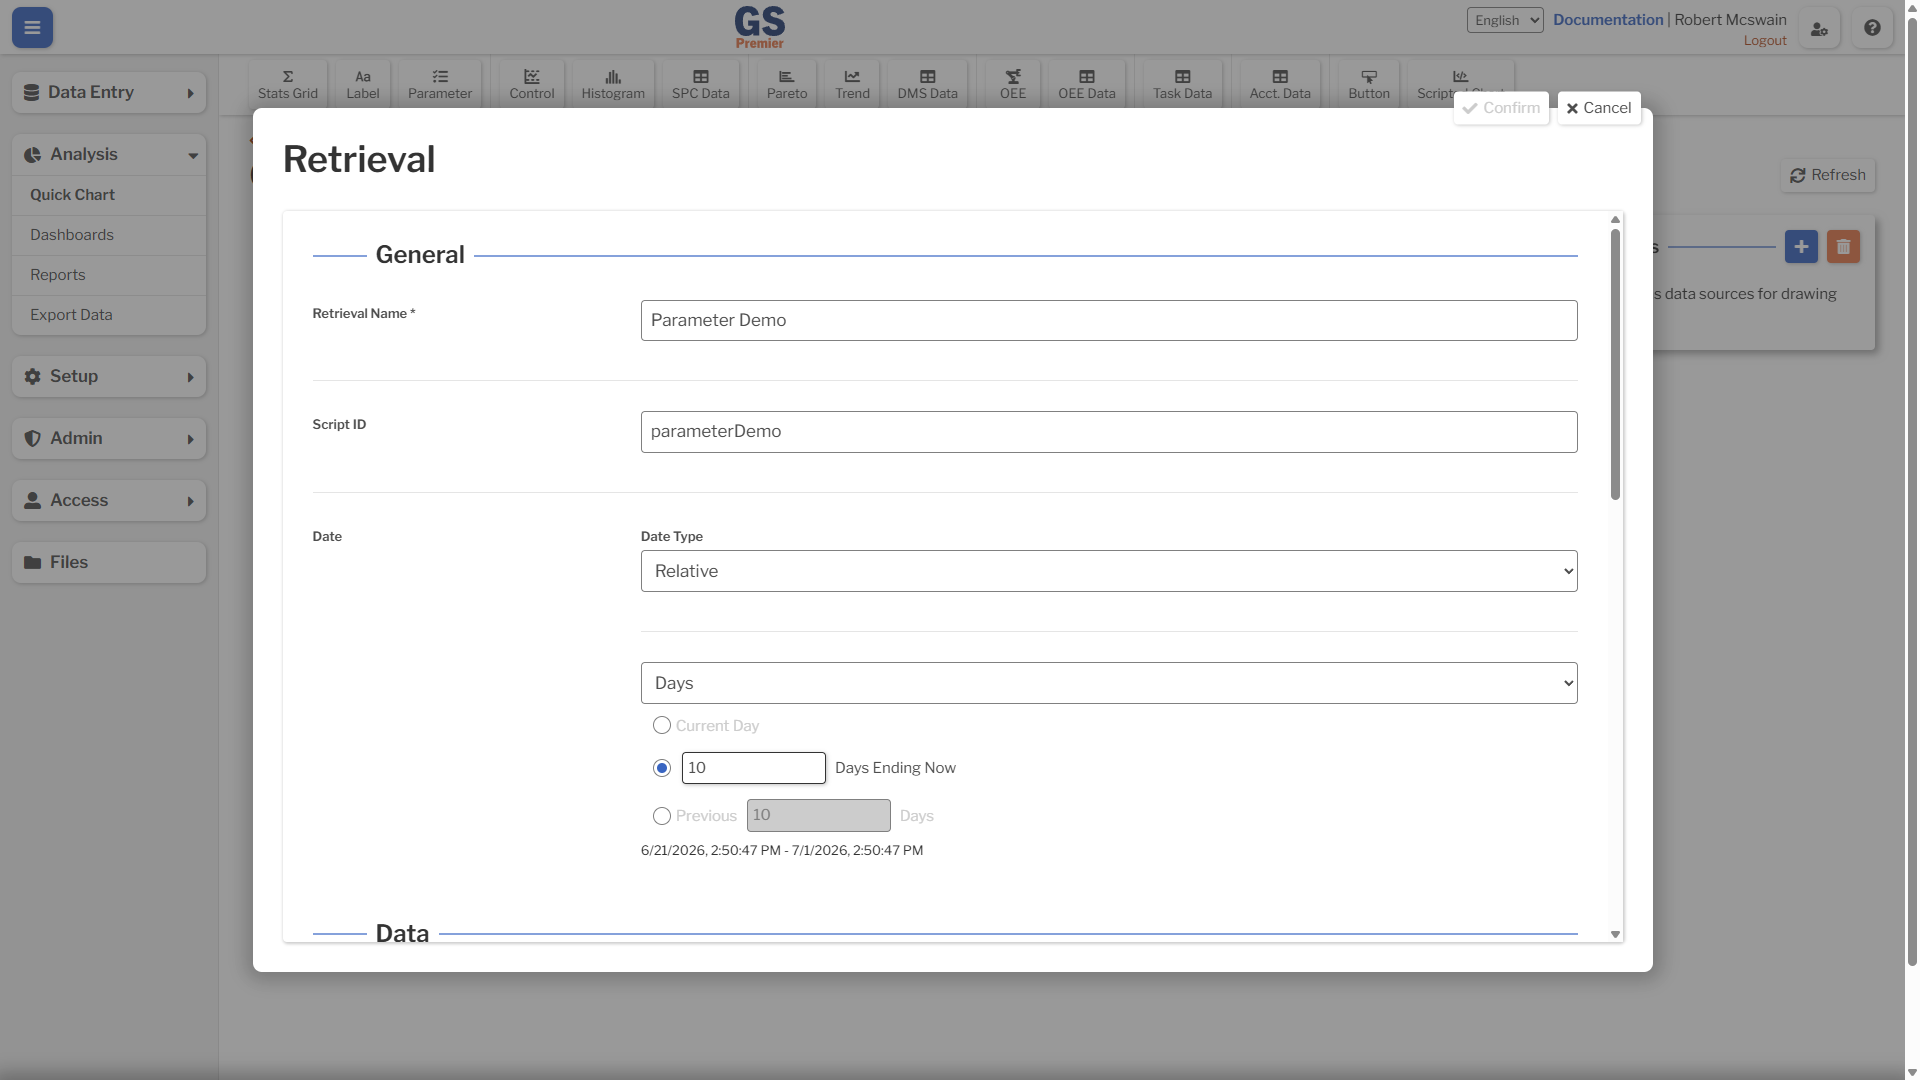Screen dimensions: 1920x1080
Task: Cancel the Retrieval dialog
Action: 1599,108
